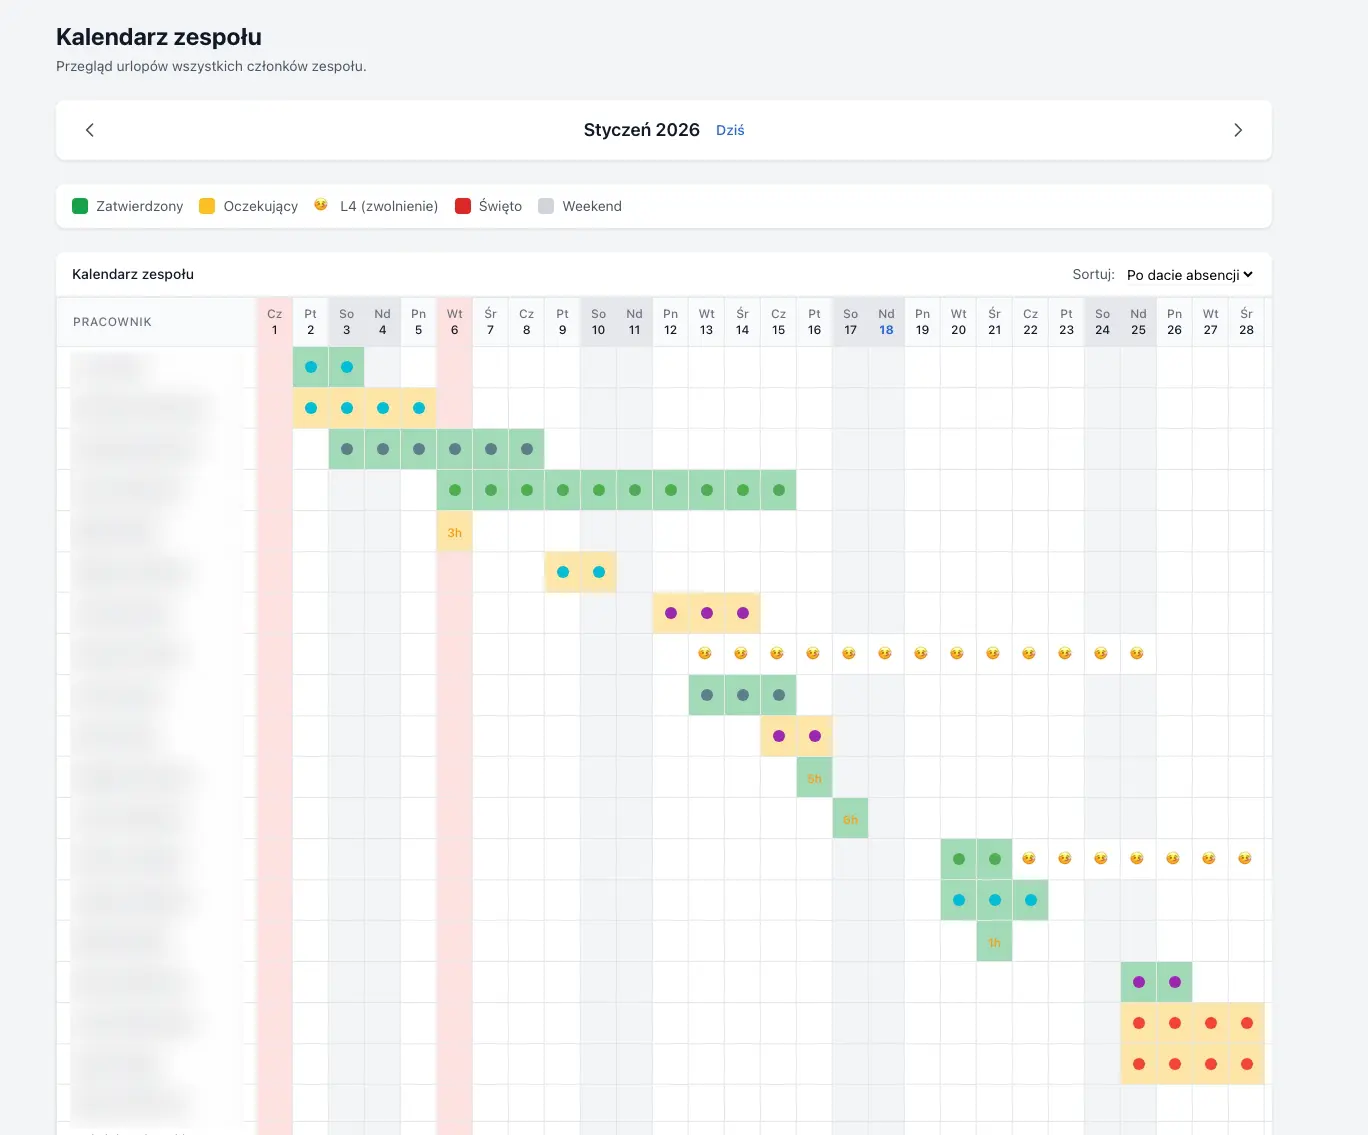This screenshot has width=1368, height=1135.
Task: Go to next month with right chevron
Action: tap(1238, 130)
